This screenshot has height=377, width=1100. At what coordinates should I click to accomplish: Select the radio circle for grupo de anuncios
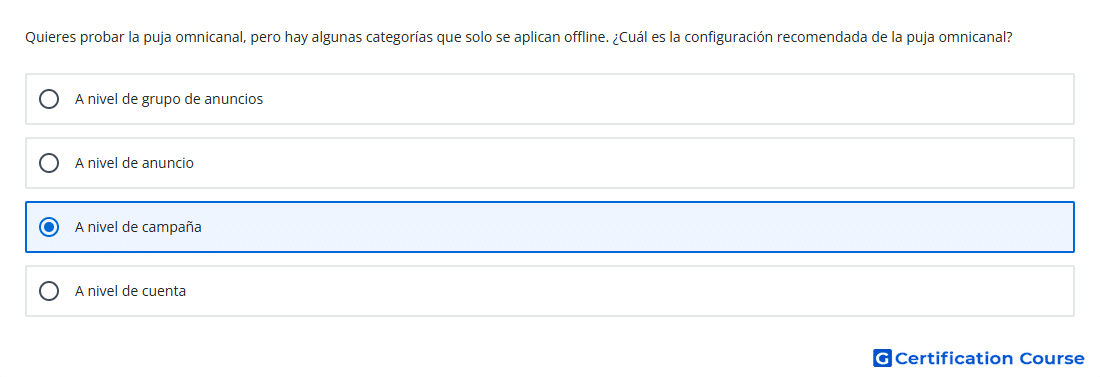(x=49, y=99)
